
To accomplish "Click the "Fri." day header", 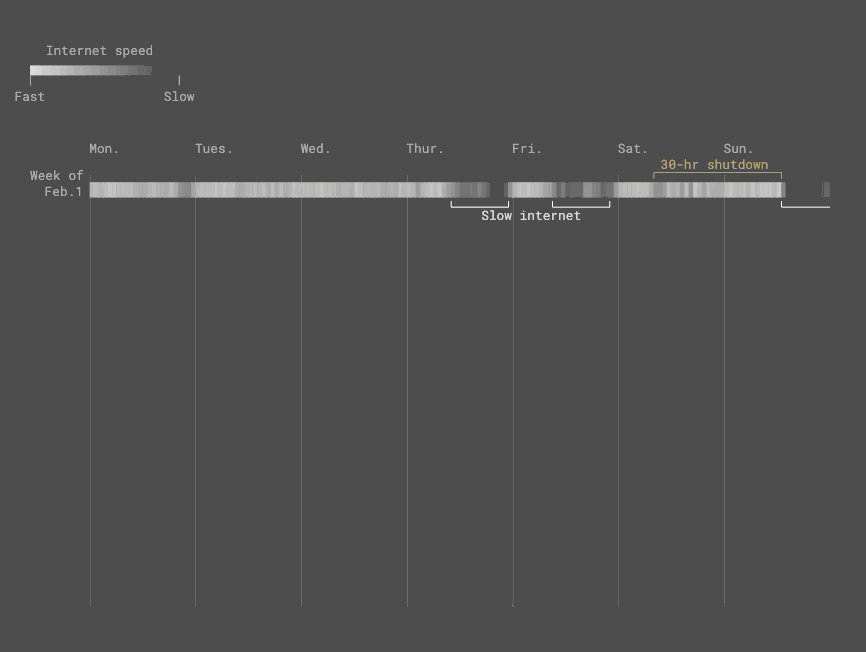I will 527,149.
